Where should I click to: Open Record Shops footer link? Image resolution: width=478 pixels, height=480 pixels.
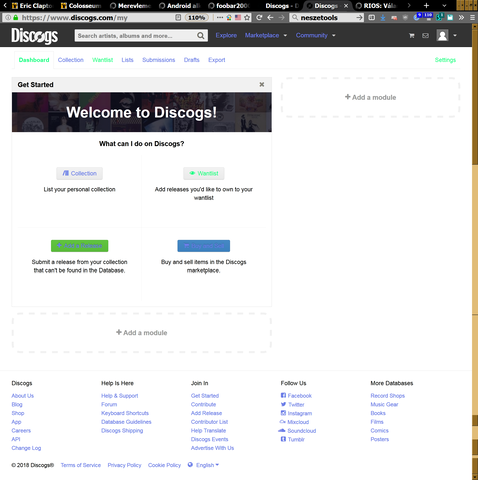(388, 396)
